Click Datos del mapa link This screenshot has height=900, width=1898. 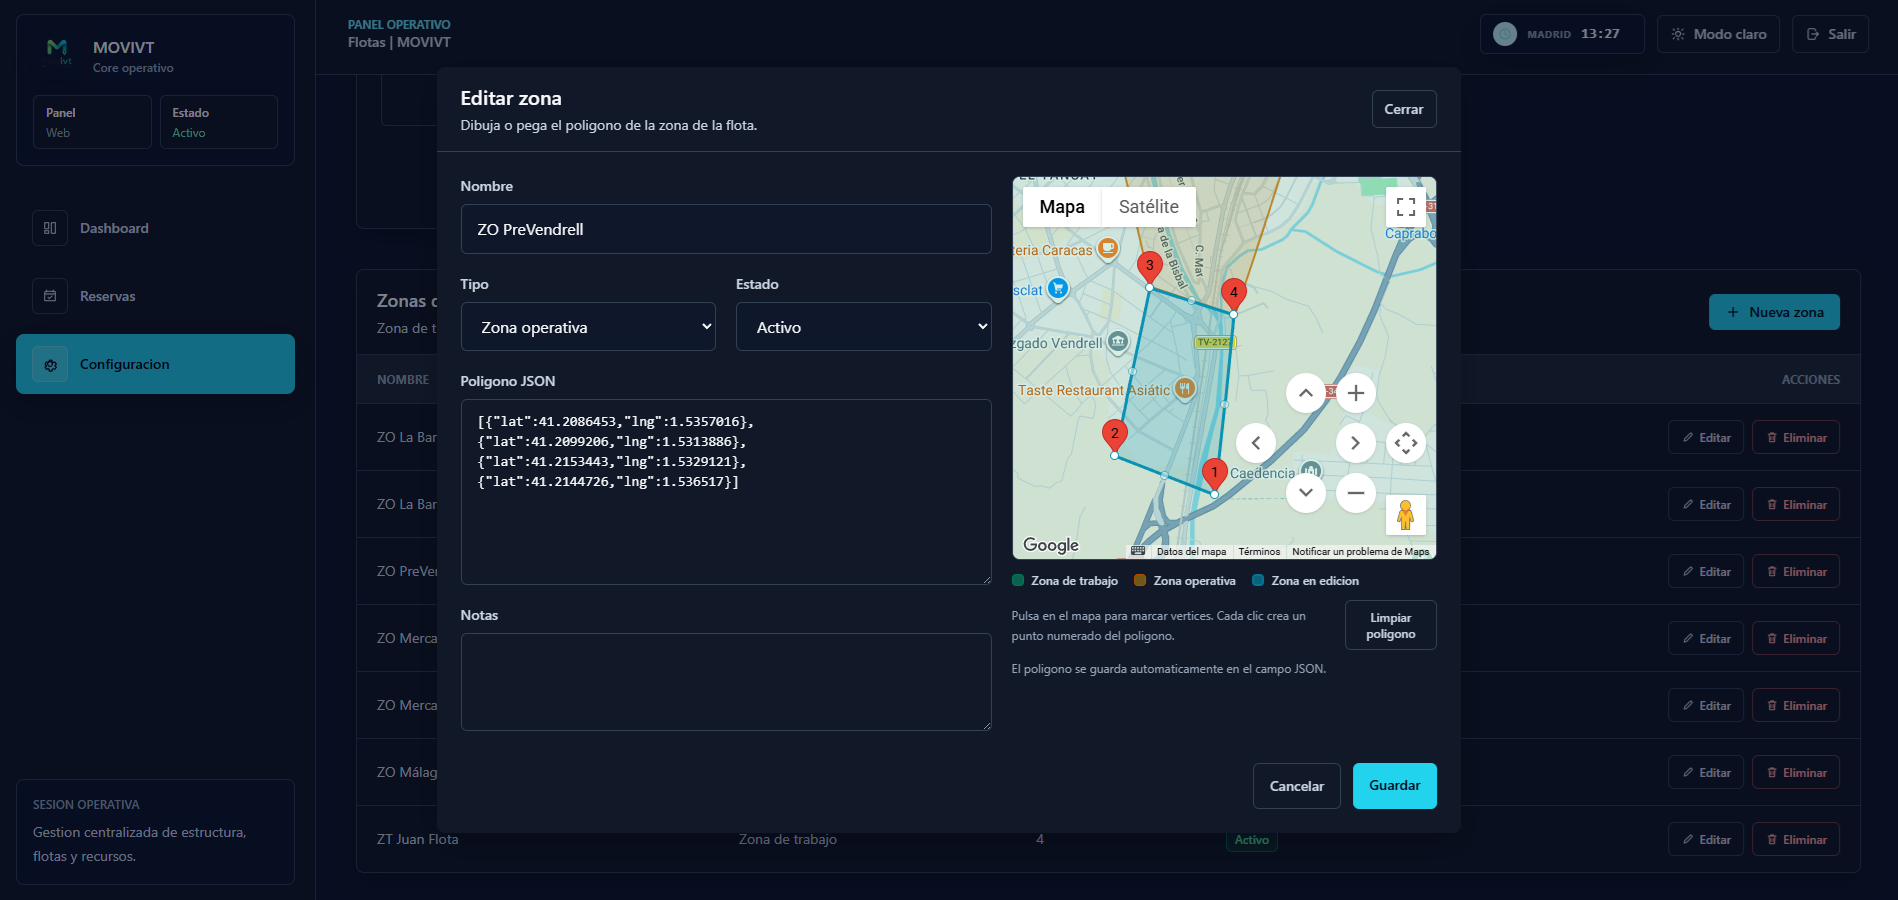(x=1191, y=552)
